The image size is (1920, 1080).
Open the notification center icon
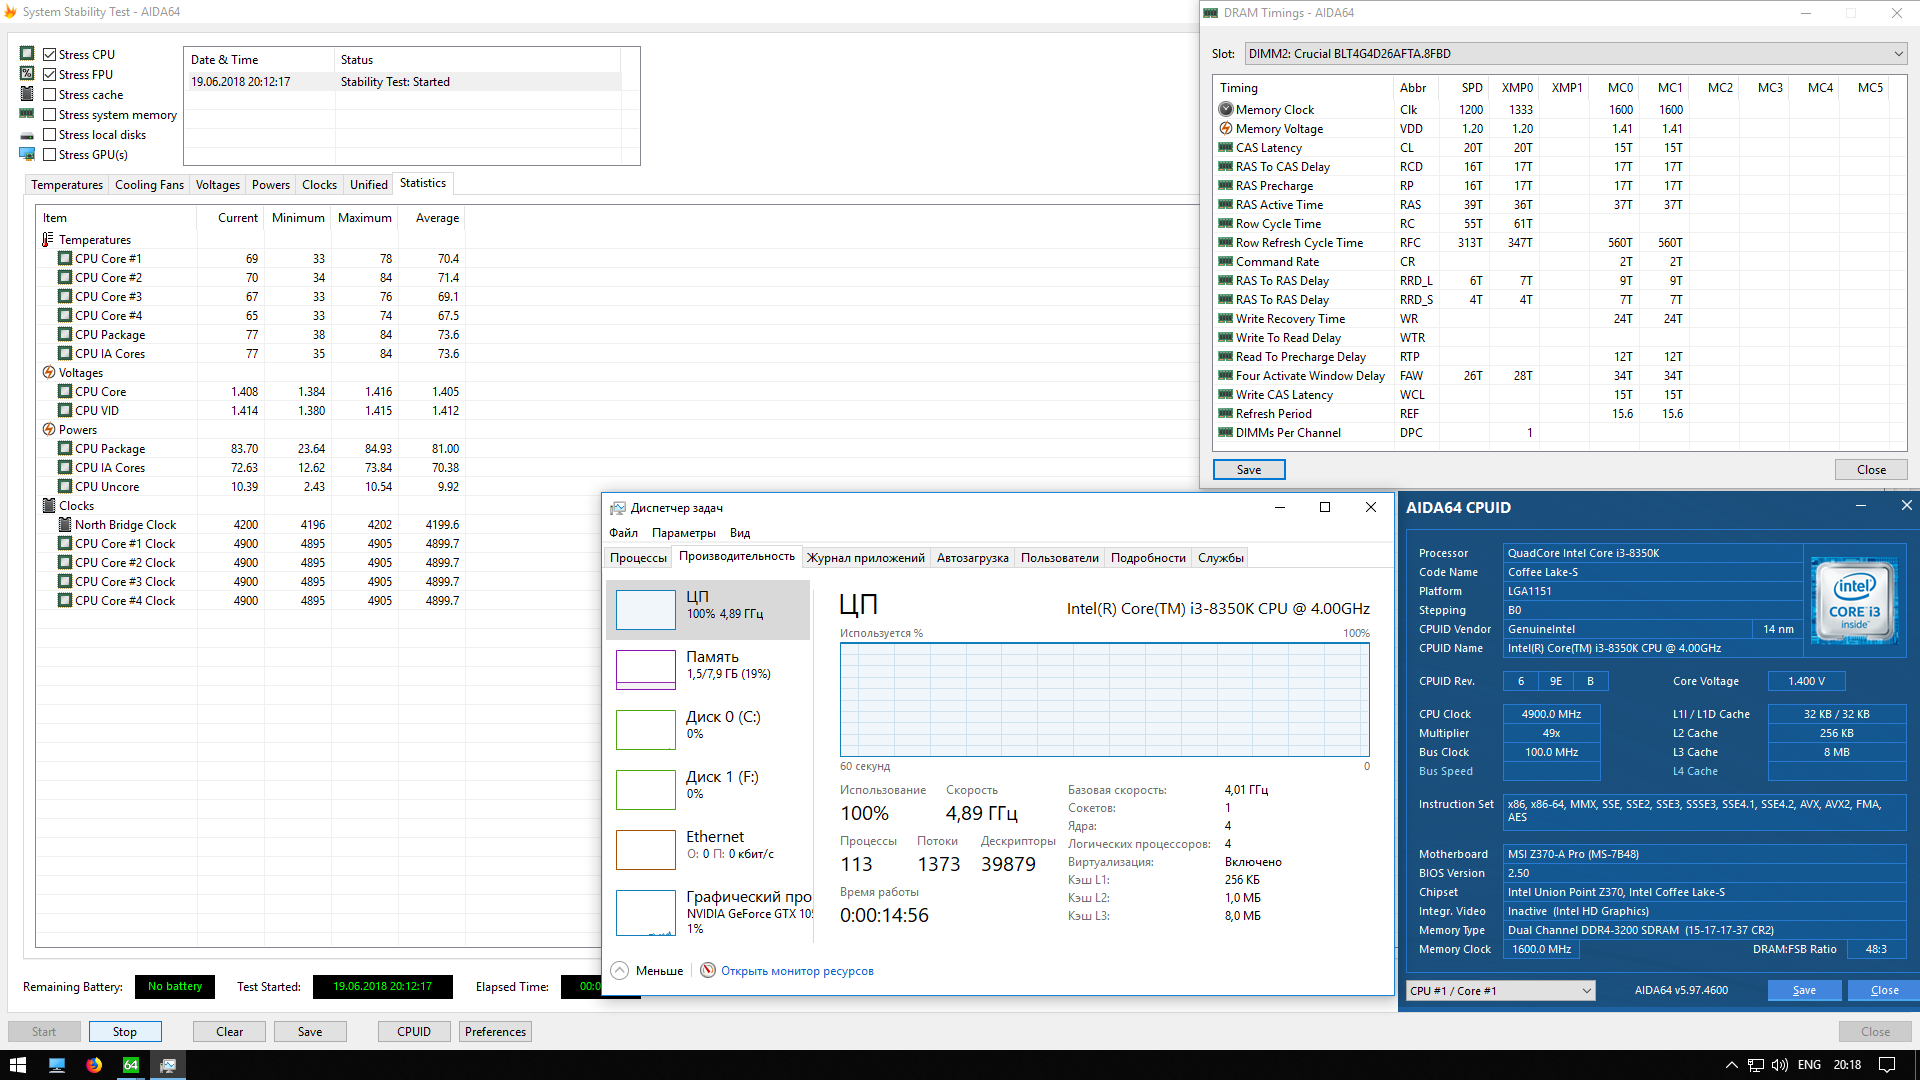(1887, 1065)
